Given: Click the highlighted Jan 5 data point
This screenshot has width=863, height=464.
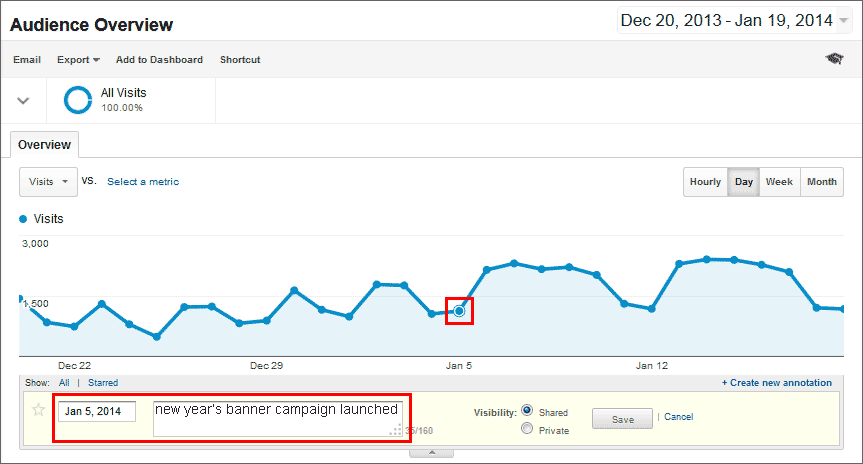Looking at the screenshot, I should [459, 312].
